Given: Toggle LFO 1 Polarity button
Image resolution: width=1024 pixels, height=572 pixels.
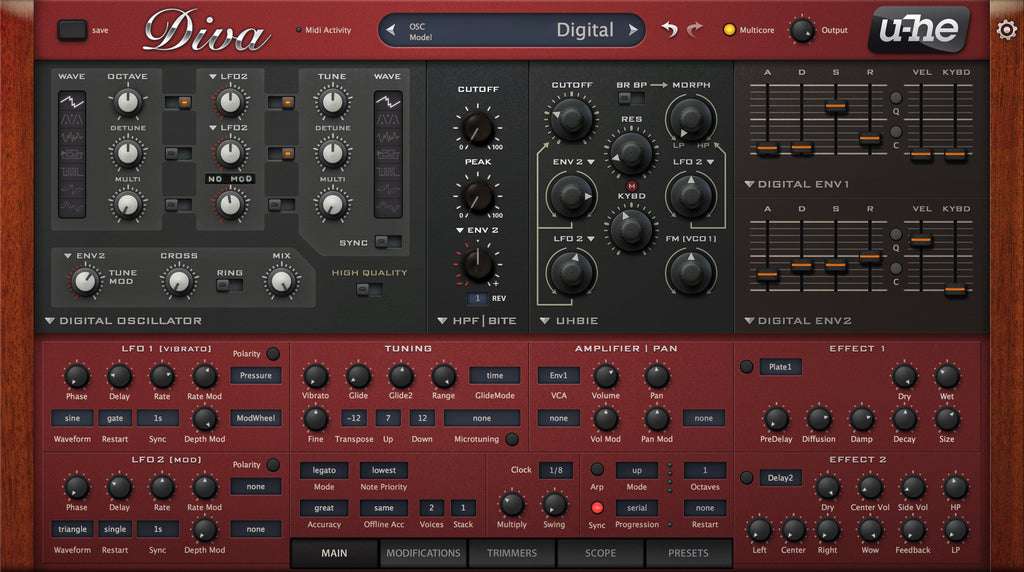Looking at the screenshot, I should point(273,354).
